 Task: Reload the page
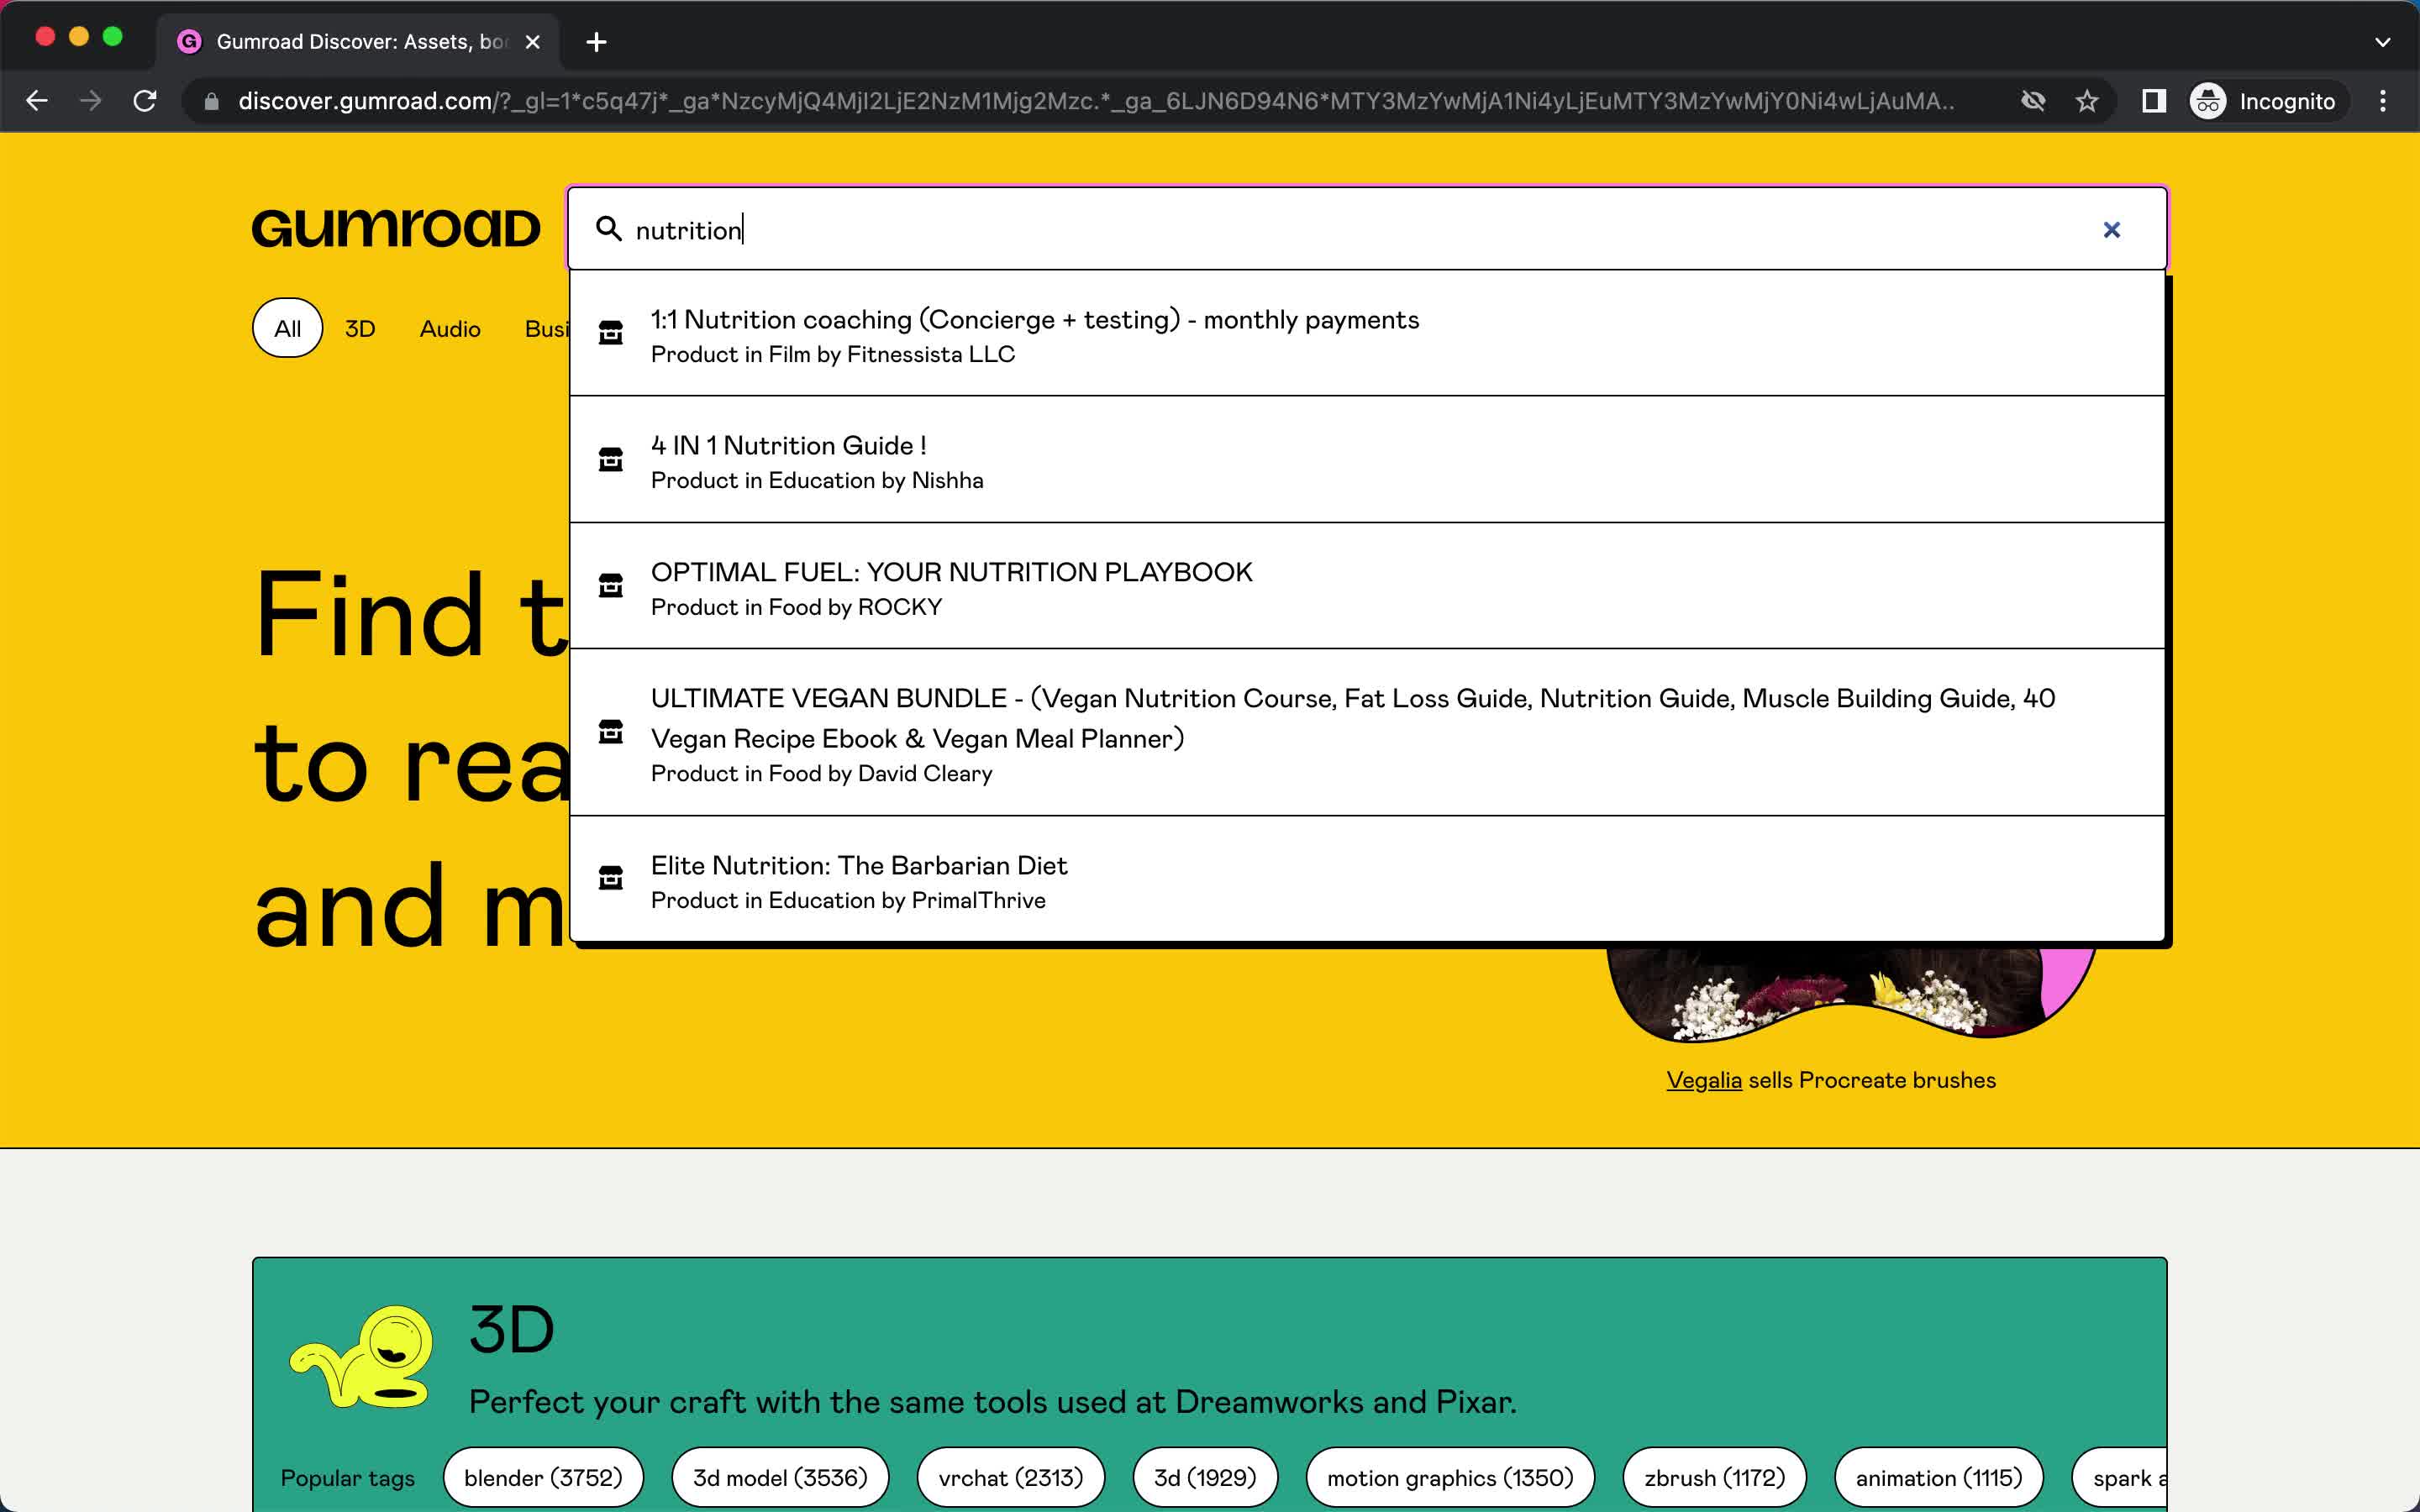[x=145, y=101]
